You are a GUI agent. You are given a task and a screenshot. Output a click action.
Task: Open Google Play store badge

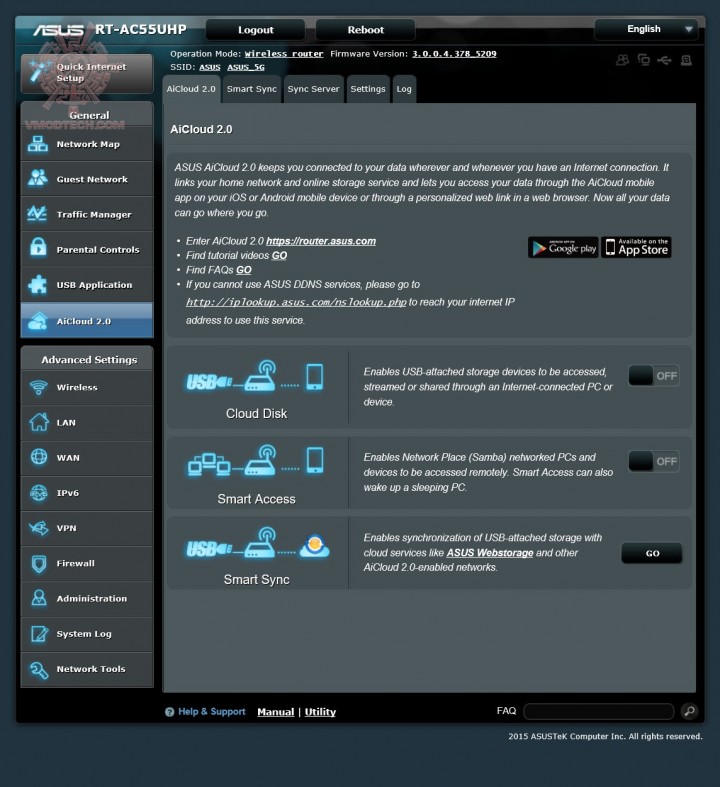pyautogui.click(x=563, y=247)
